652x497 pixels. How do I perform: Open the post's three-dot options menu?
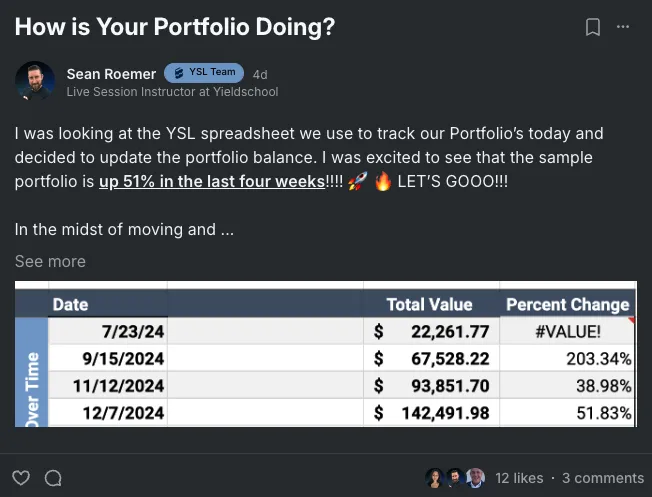(x=624, y=28)
